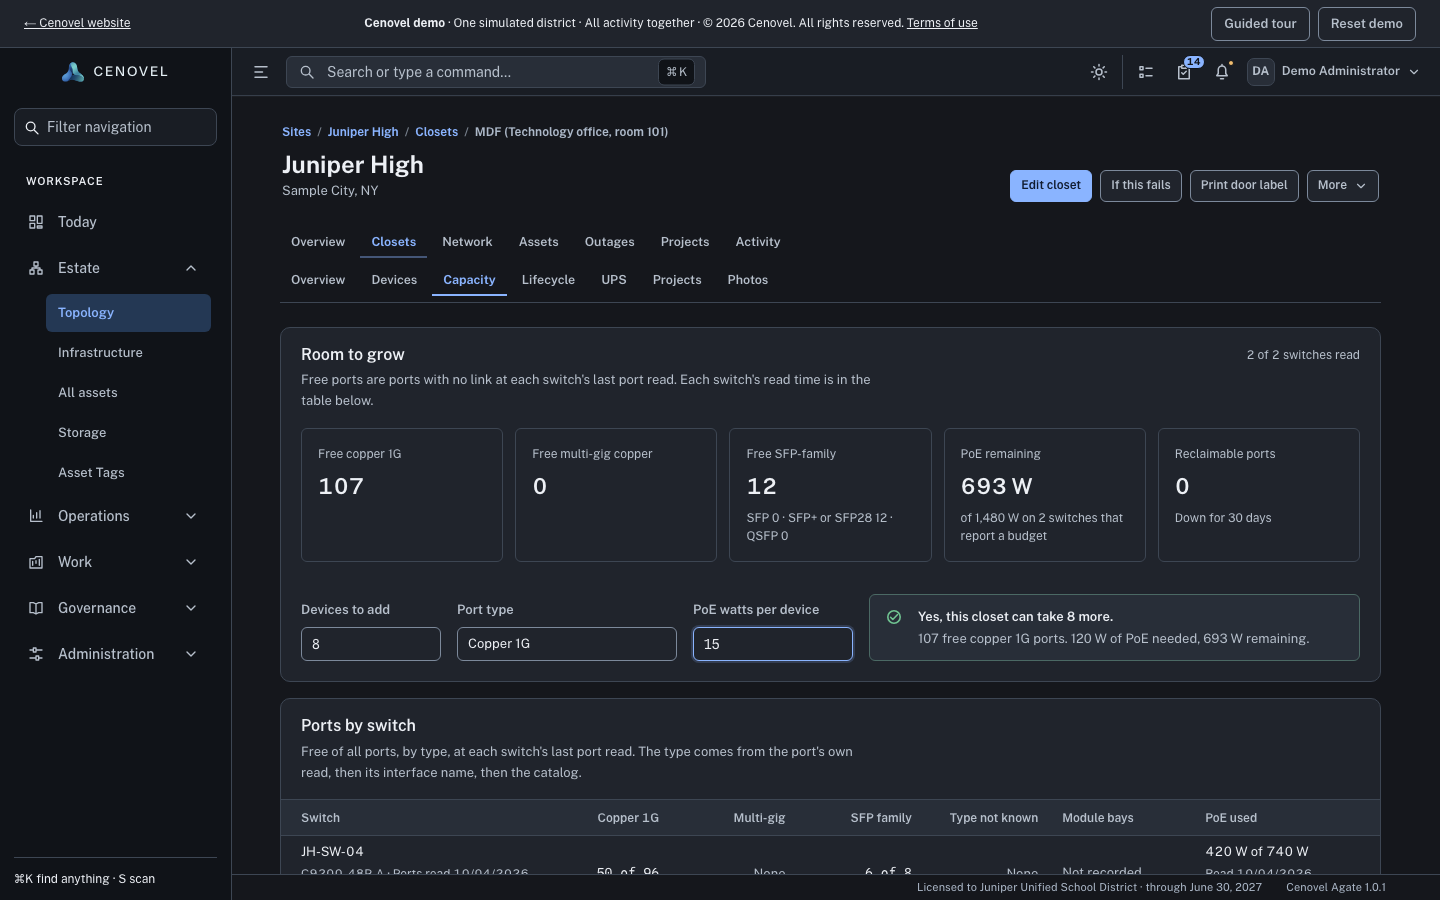Select Infrastructure in sidebar

pos(128,353)
